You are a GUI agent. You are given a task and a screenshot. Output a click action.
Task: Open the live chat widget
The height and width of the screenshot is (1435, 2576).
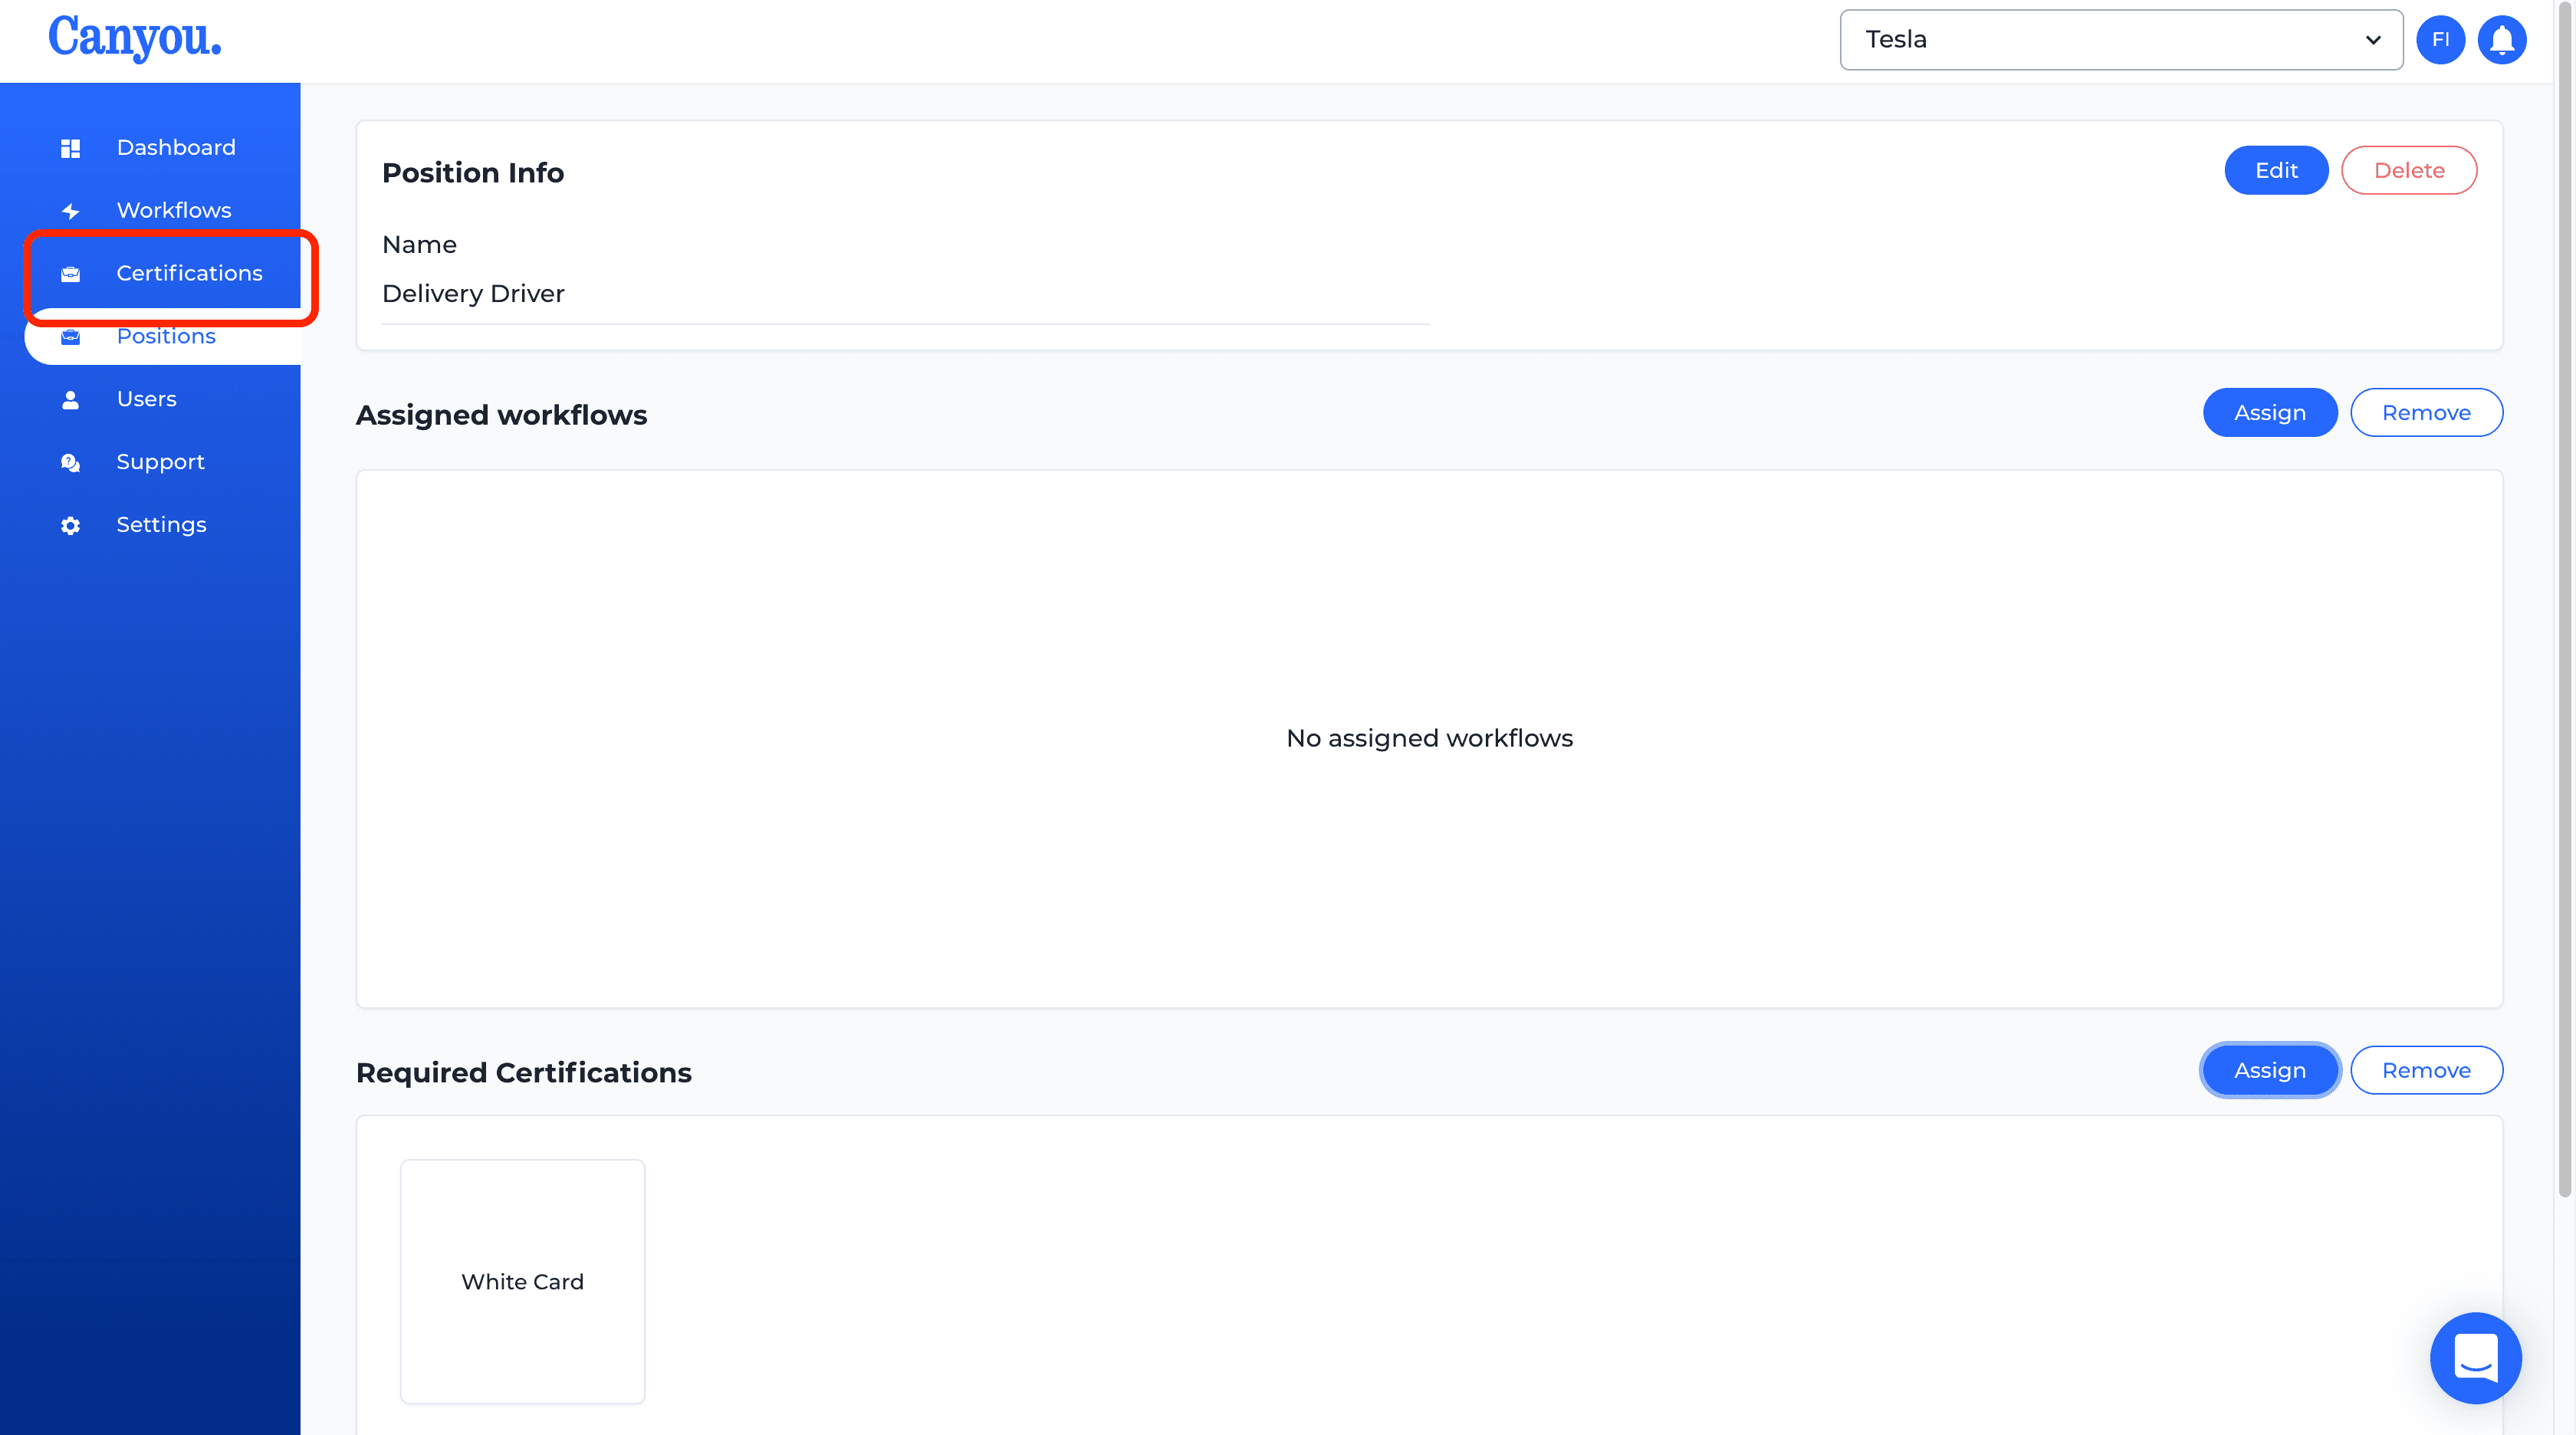coord(2475,1358)
